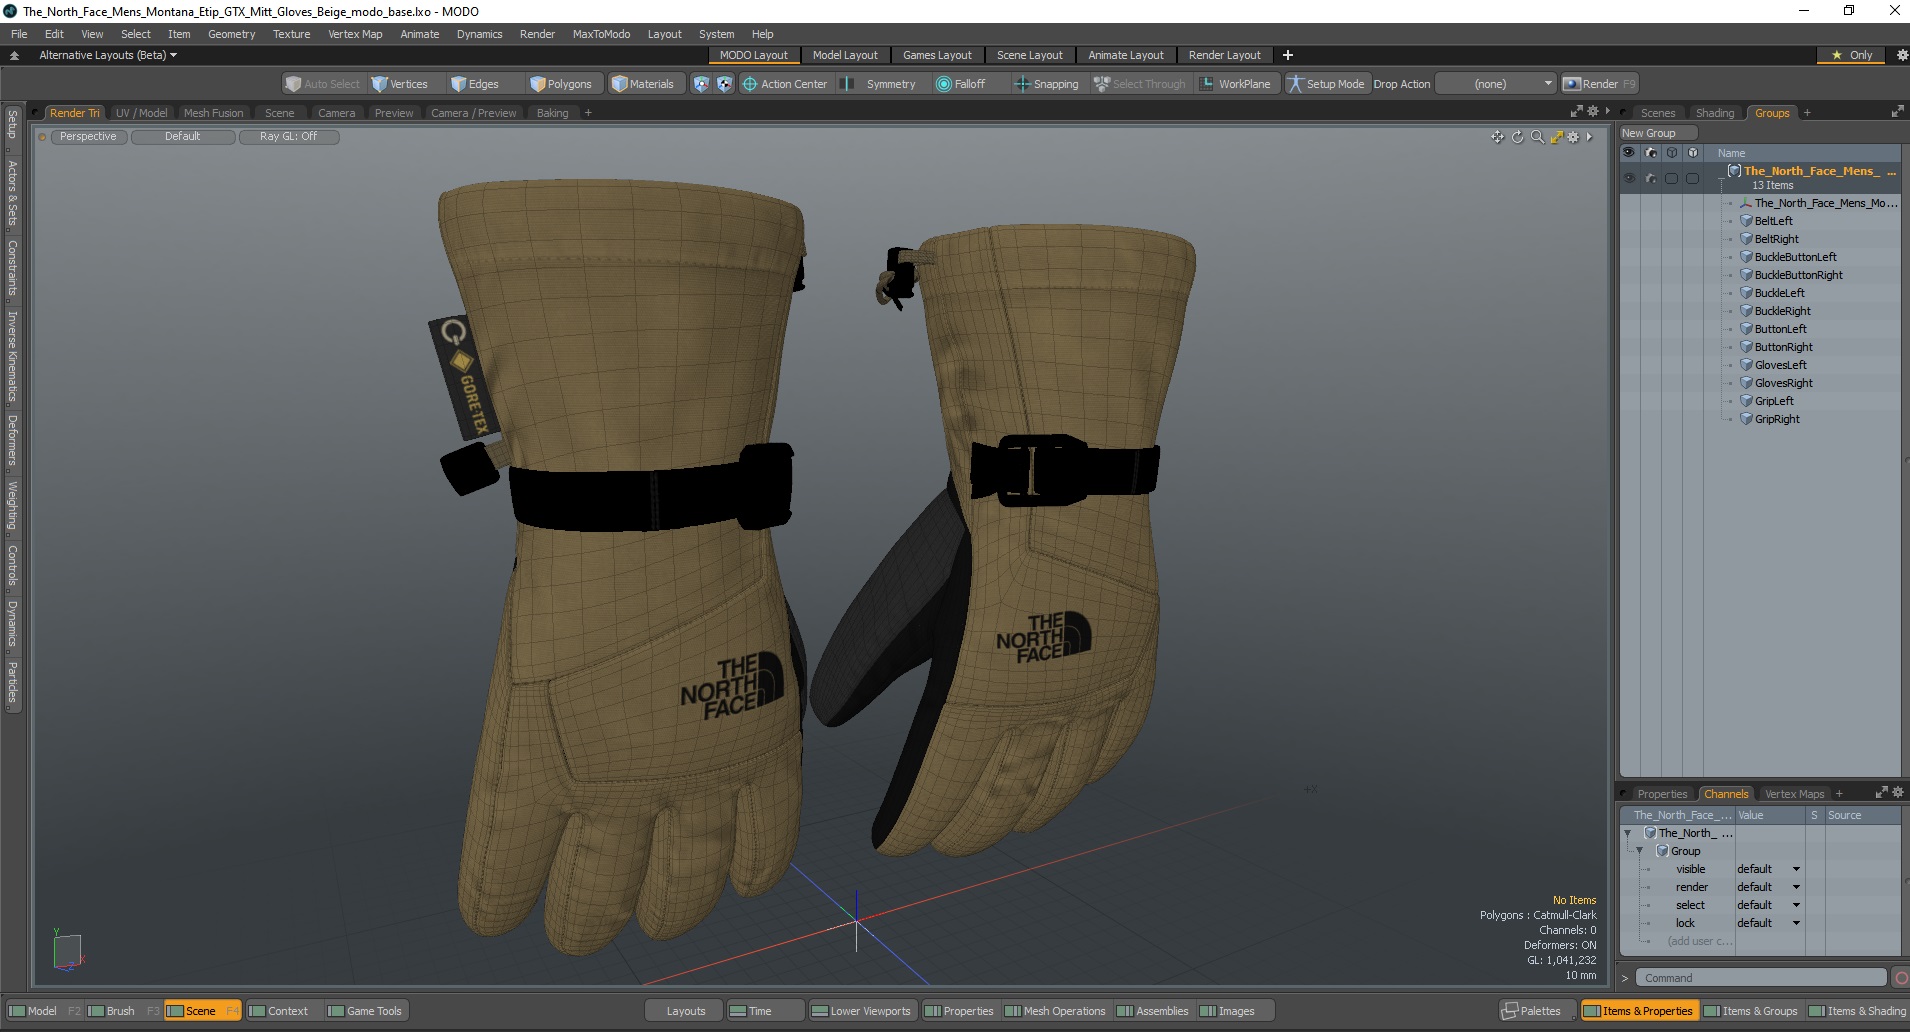This screenshot has width=1910, height=1032.
Task: Open Action Center options
Action: pyautogui.click(x=785, y=84)
